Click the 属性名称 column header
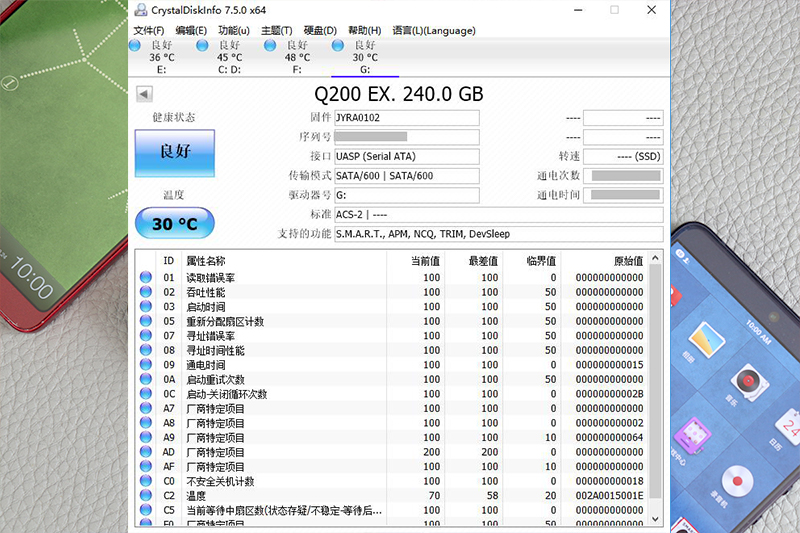The height and width of the screenshot is (533, 800). pyautogui.click(x=206, y=261)
